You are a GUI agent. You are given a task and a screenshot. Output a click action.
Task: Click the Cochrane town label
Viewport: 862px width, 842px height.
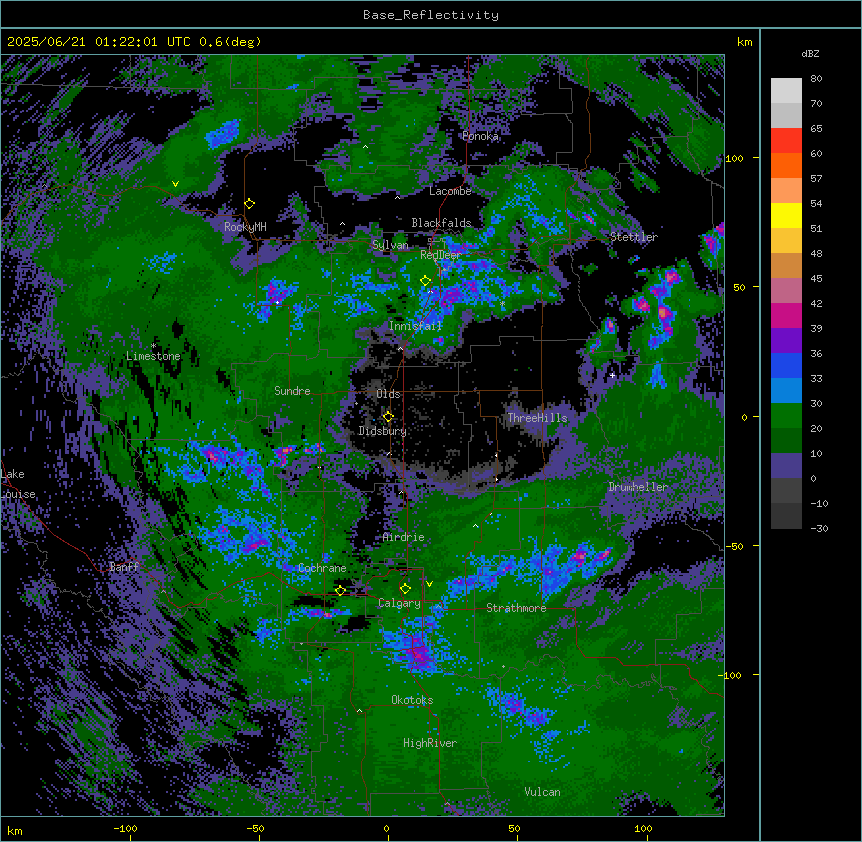tap(322, 568)
